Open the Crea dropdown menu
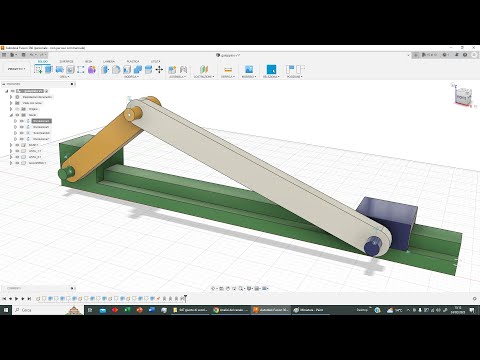Image resolution: width=480 pixels, height=360 pixels. point(64,77)
